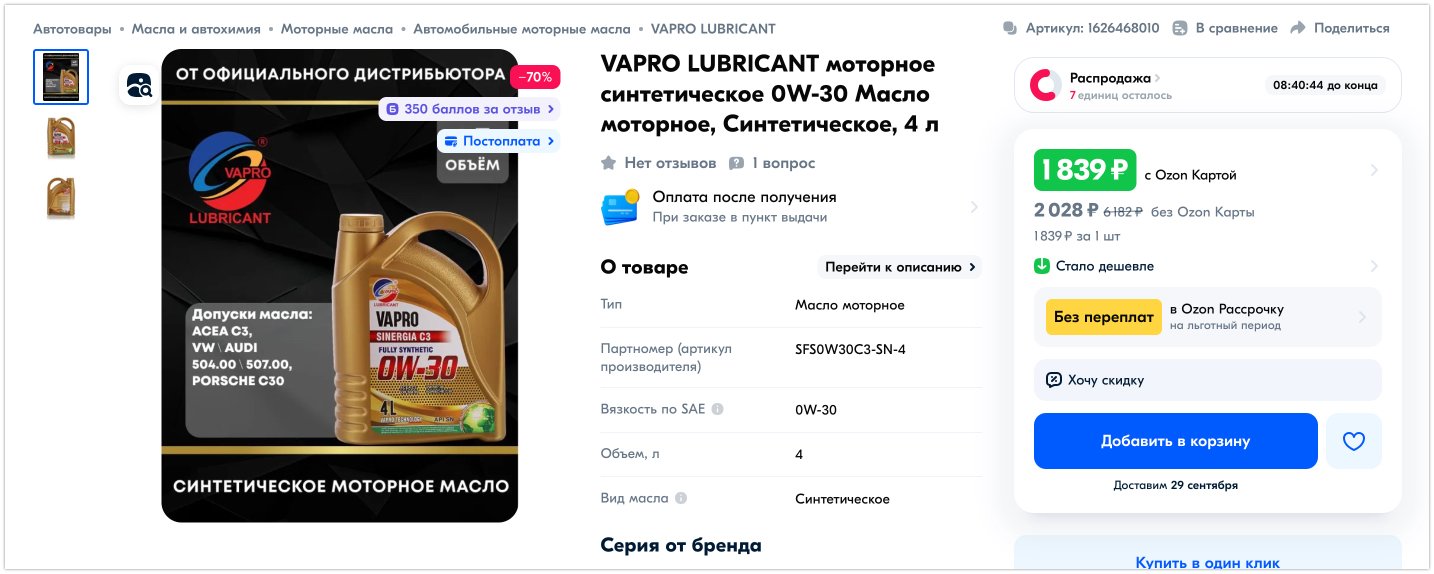Click Добавить в корзину button
This screenshot has height=574, width=1434.
tap(1176, 441)
